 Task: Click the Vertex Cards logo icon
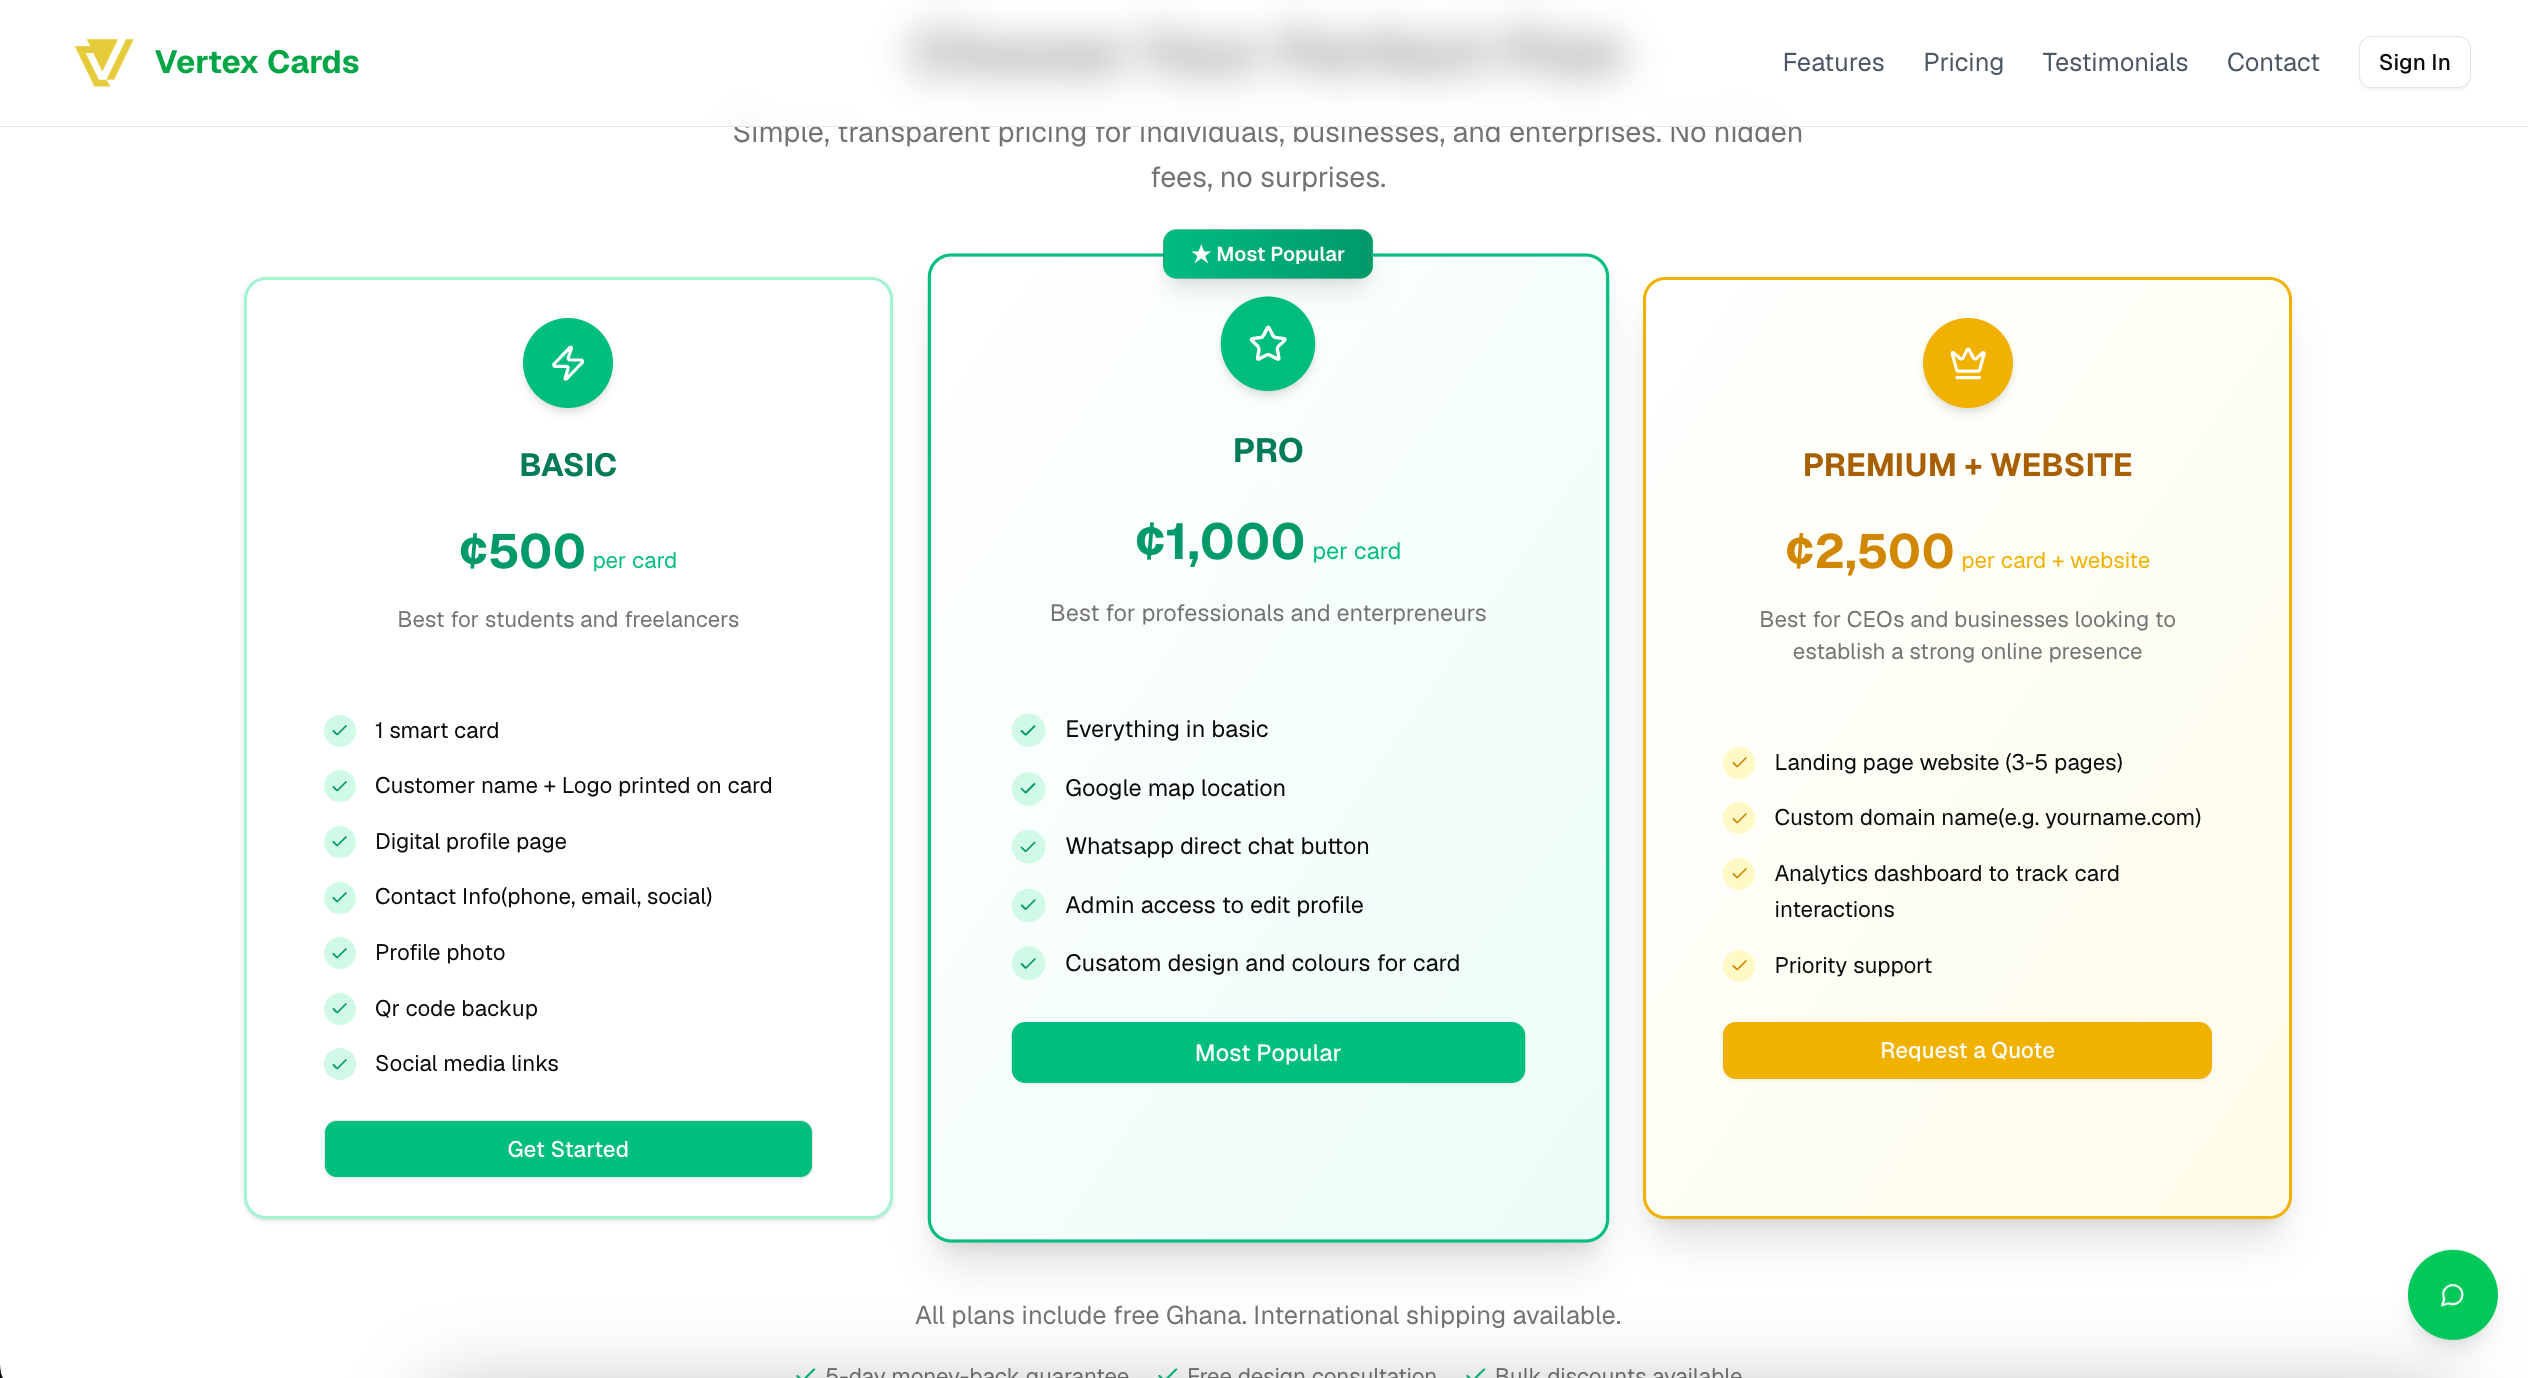point(104,62)
